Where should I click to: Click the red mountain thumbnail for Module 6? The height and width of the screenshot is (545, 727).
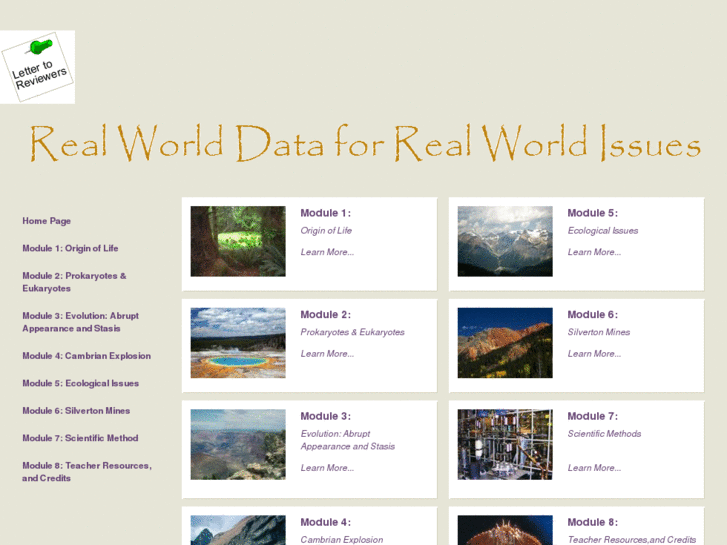pyautogui.click(x=505, y=343)
